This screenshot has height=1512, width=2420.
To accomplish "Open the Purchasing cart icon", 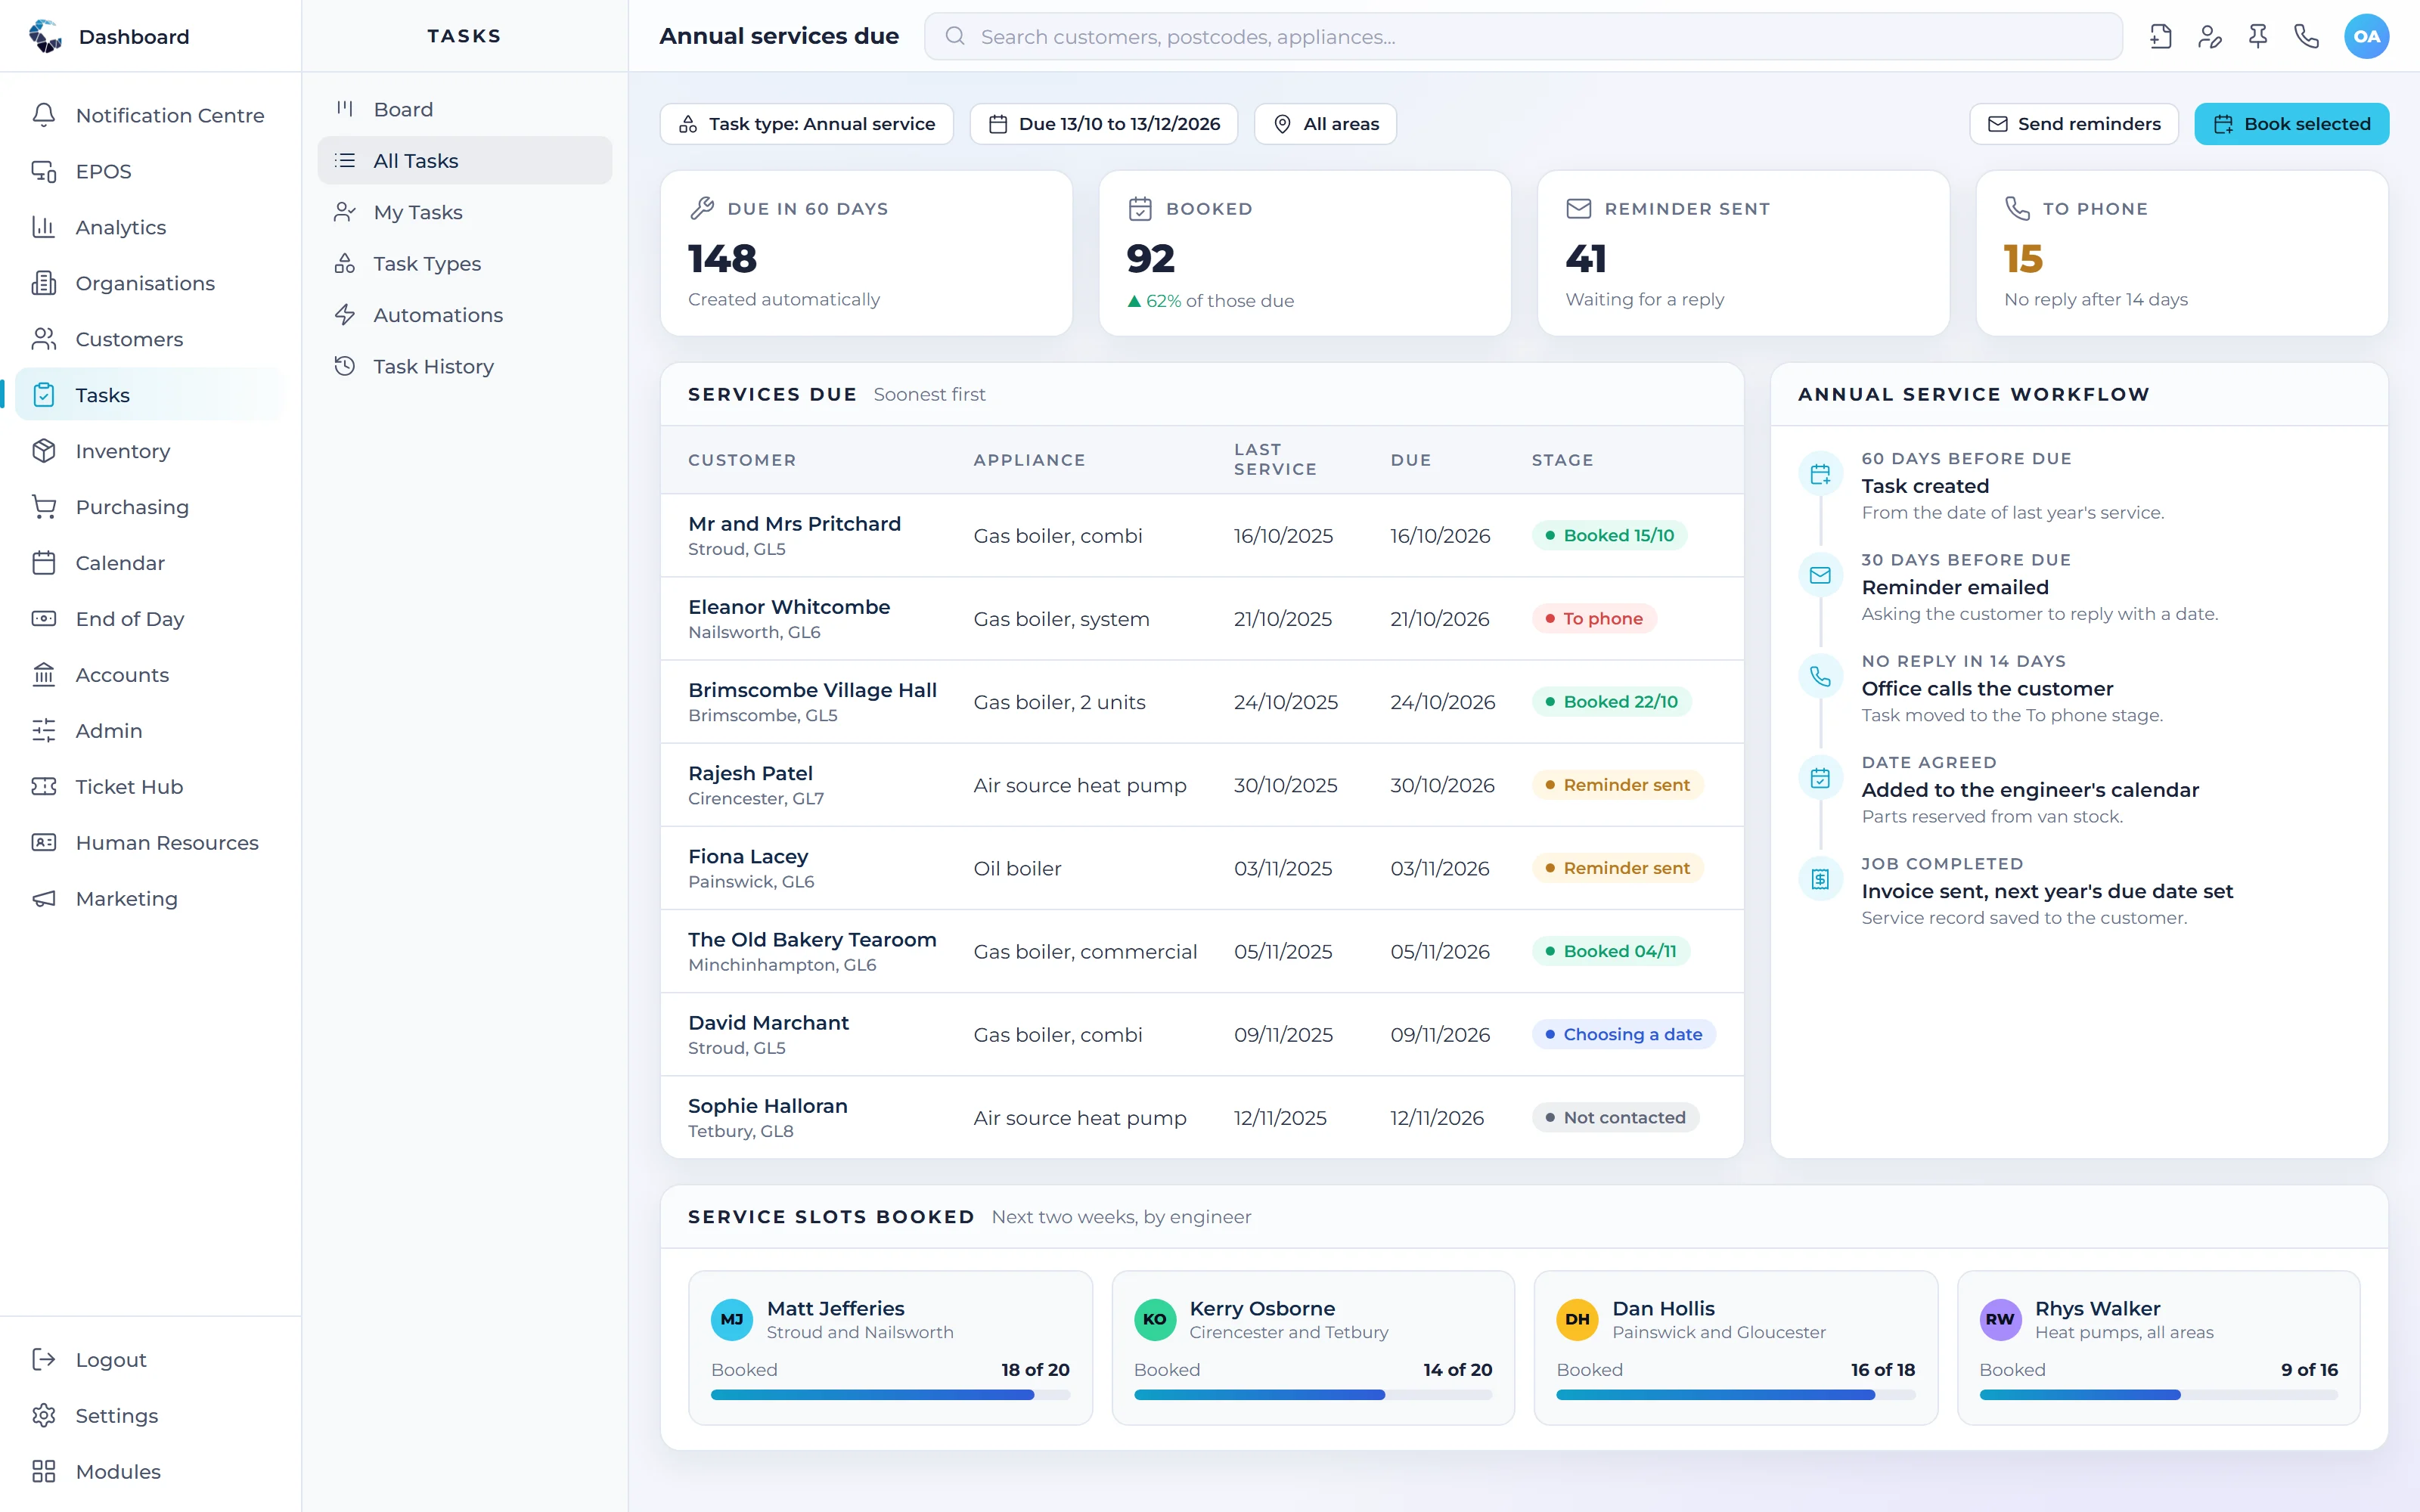I will 44,507.
